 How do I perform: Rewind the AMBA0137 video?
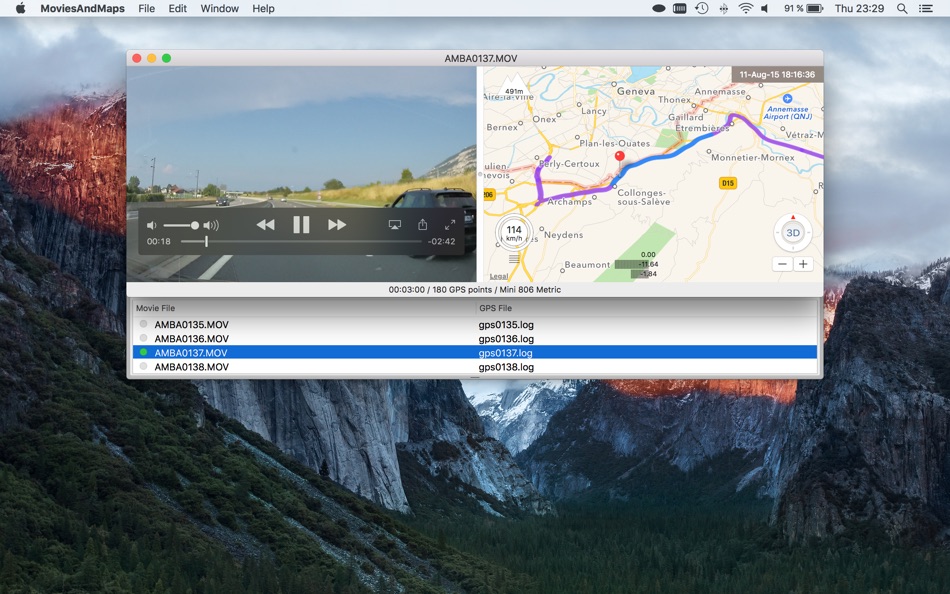(265, 225)
